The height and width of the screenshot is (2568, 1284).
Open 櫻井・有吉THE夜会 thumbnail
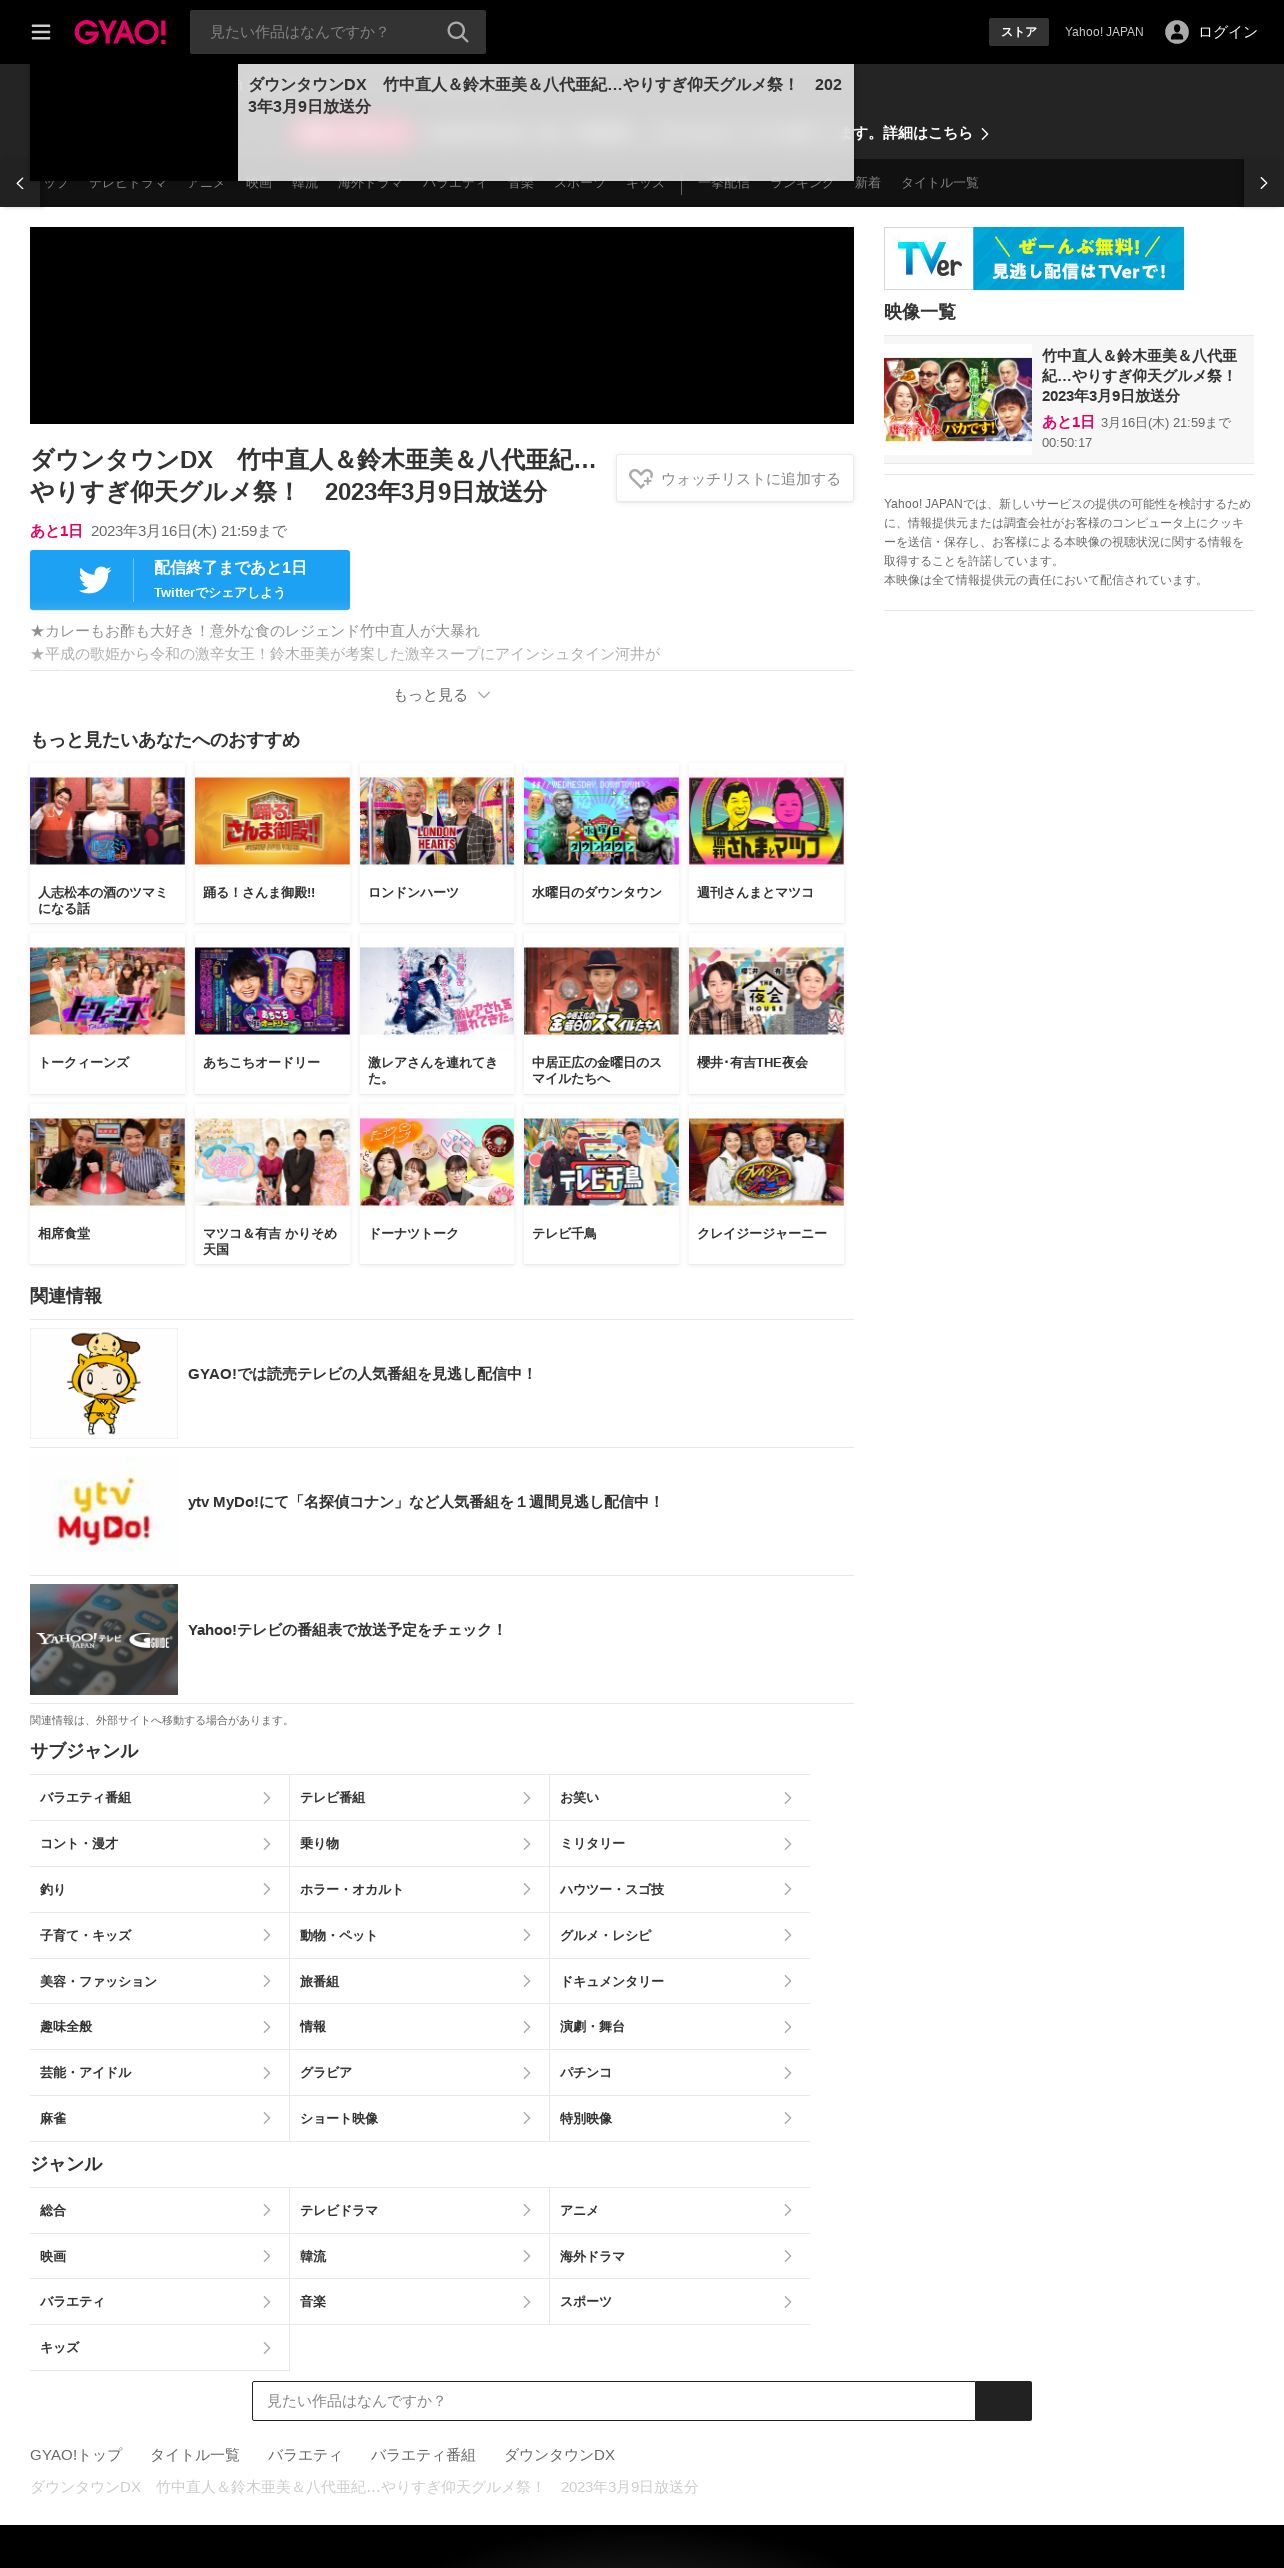766,991
